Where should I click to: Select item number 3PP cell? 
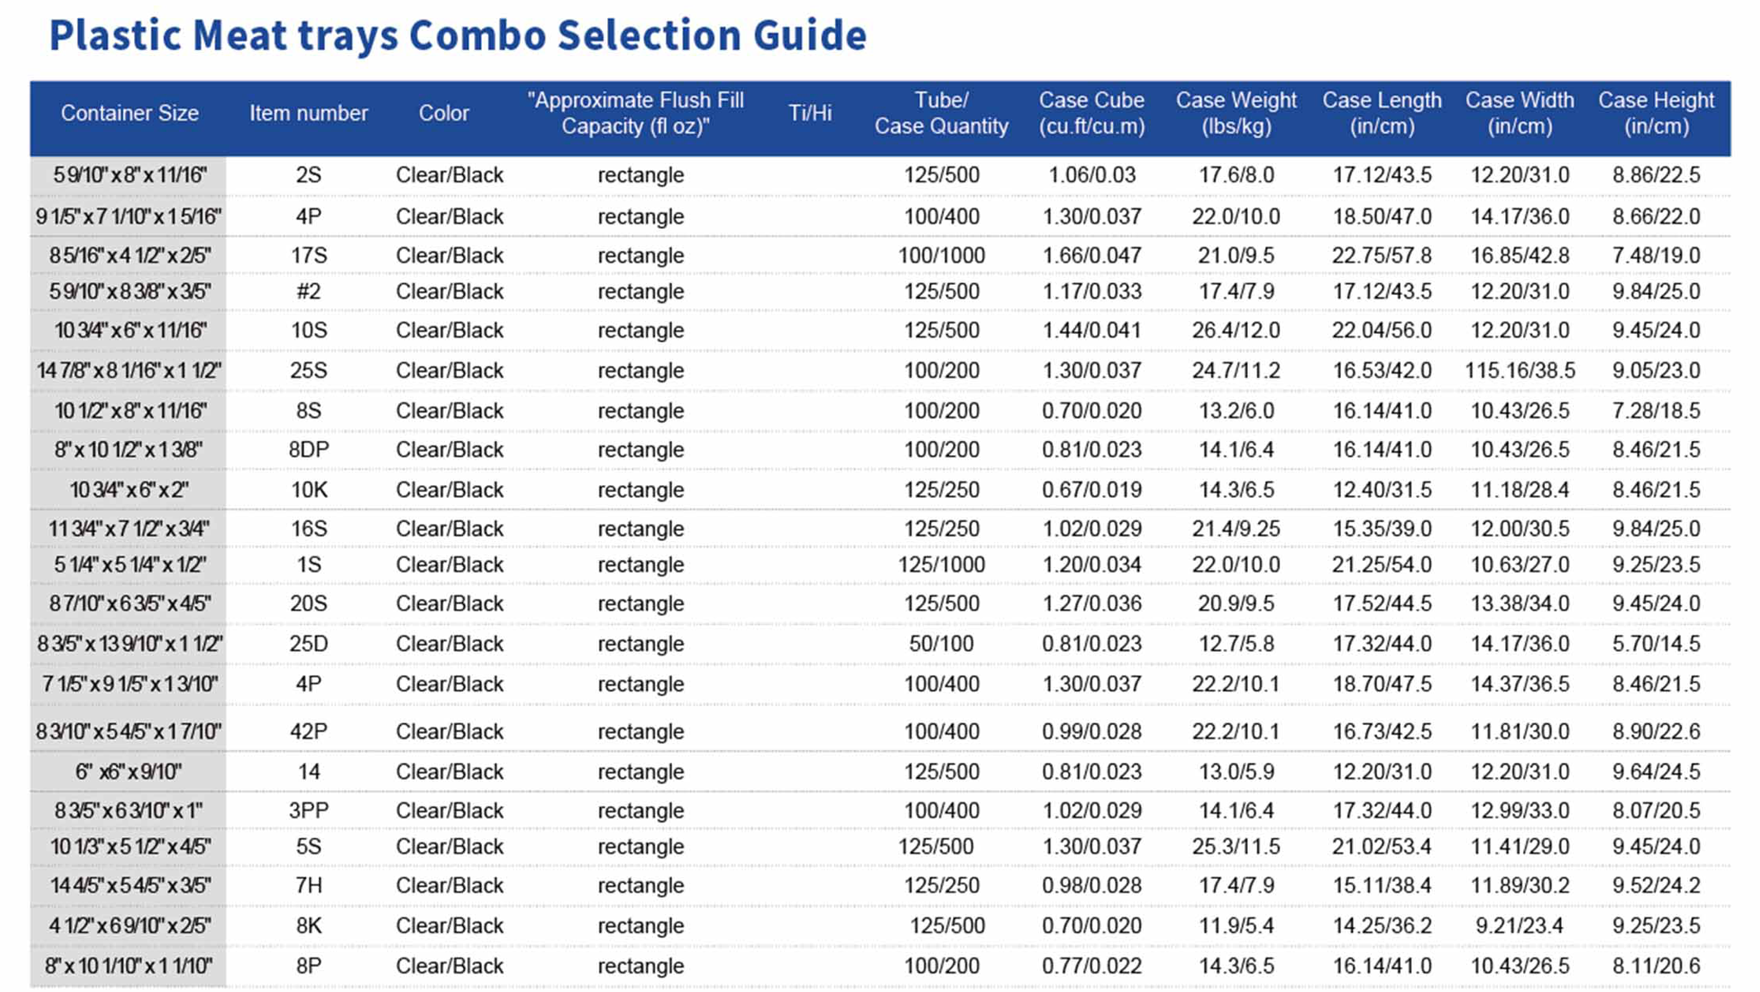click(x=308, y=811)
